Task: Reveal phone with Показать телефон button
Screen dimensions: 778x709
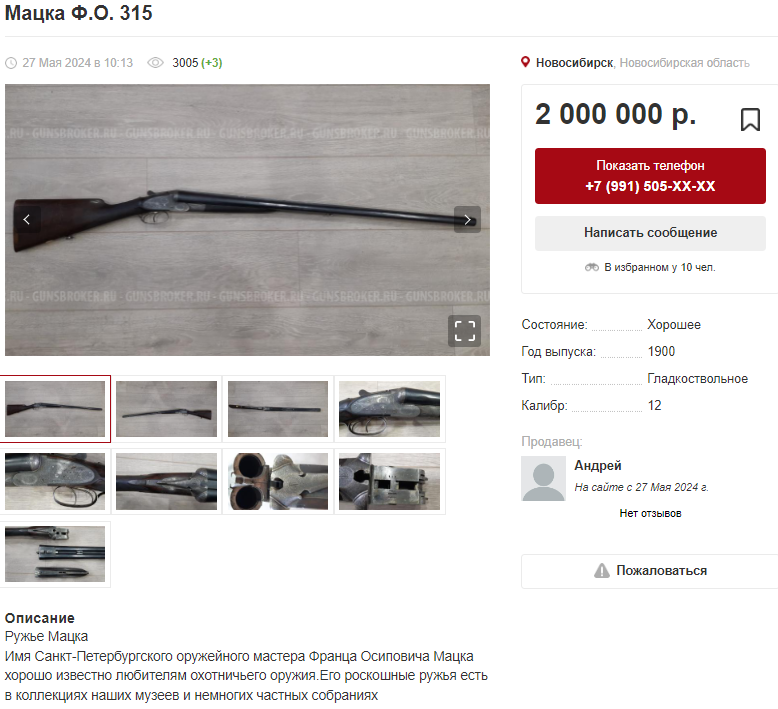Action: tap(650, 176)
